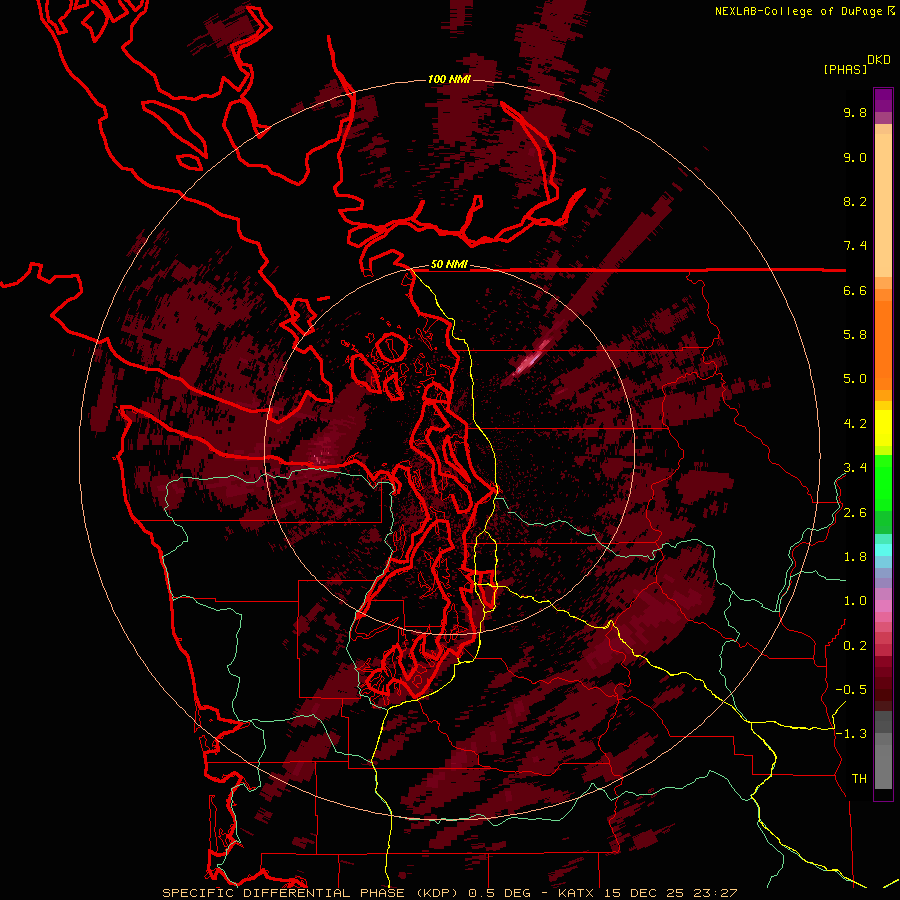Click the -0.5 value on the color scale
The height and width of the screenshot is (900, 900).
click(x=851, y=690)
